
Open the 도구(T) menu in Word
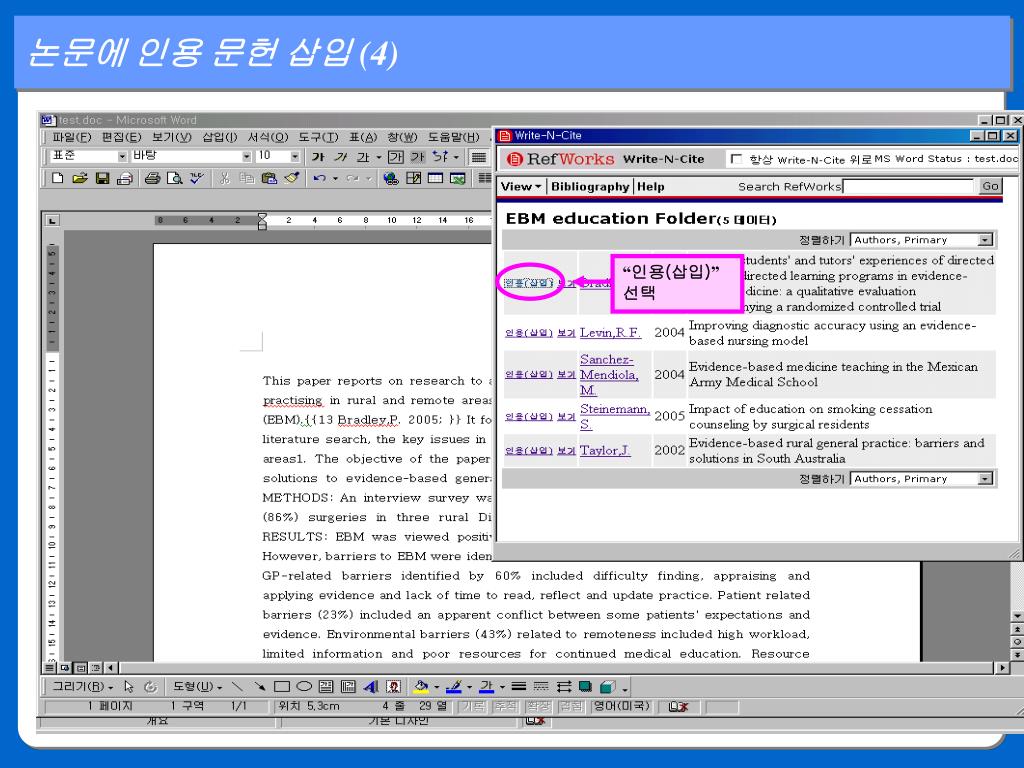coord(318,137)
